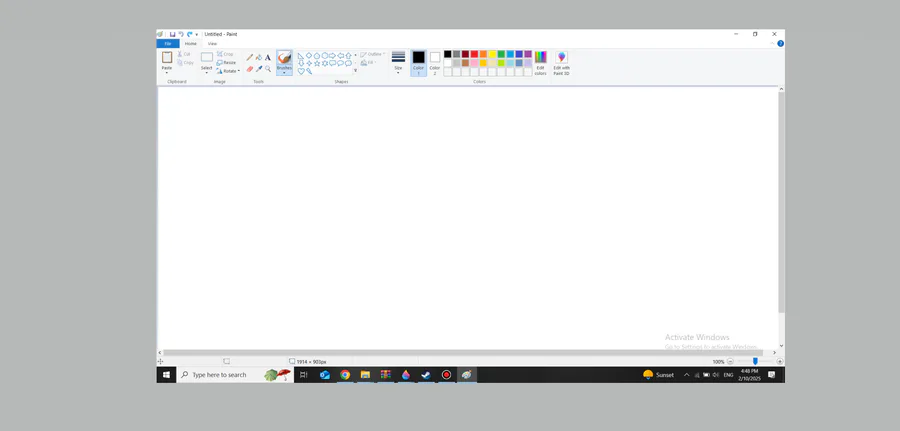Image resolution: width=900 pixels, height=431 pixels.
Task: Click the zoom slider thumb
Action: coord(755,361)
